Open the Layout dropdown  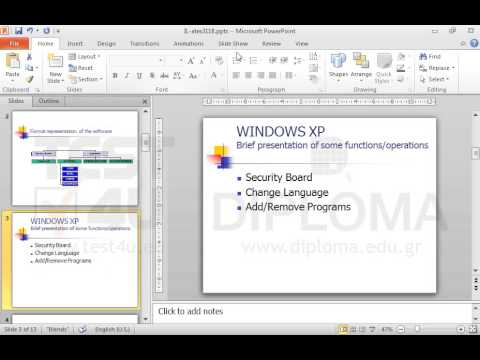coord(84,57)
